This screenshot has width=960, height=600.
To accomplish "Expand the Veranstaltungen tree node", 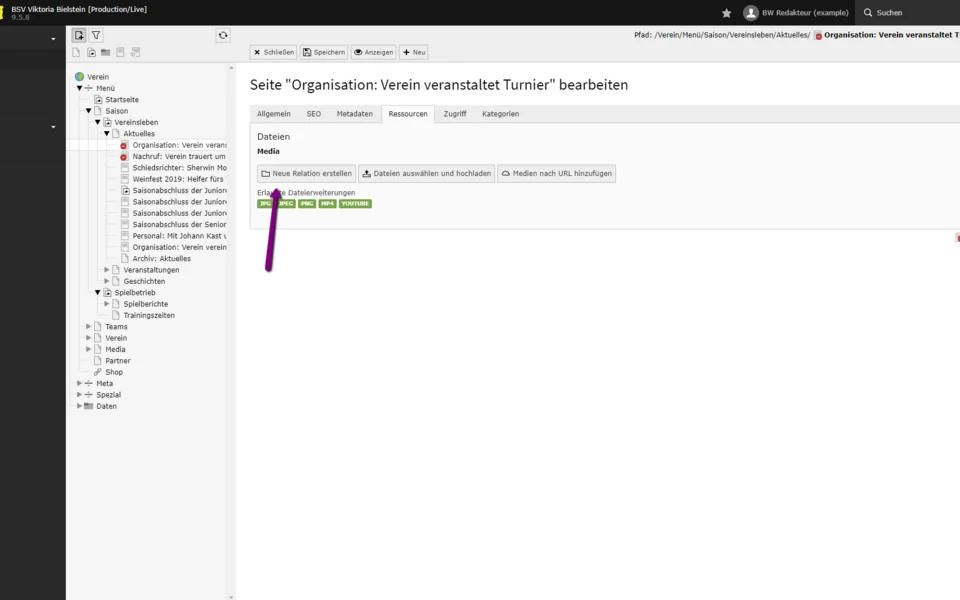I will 107,270.
